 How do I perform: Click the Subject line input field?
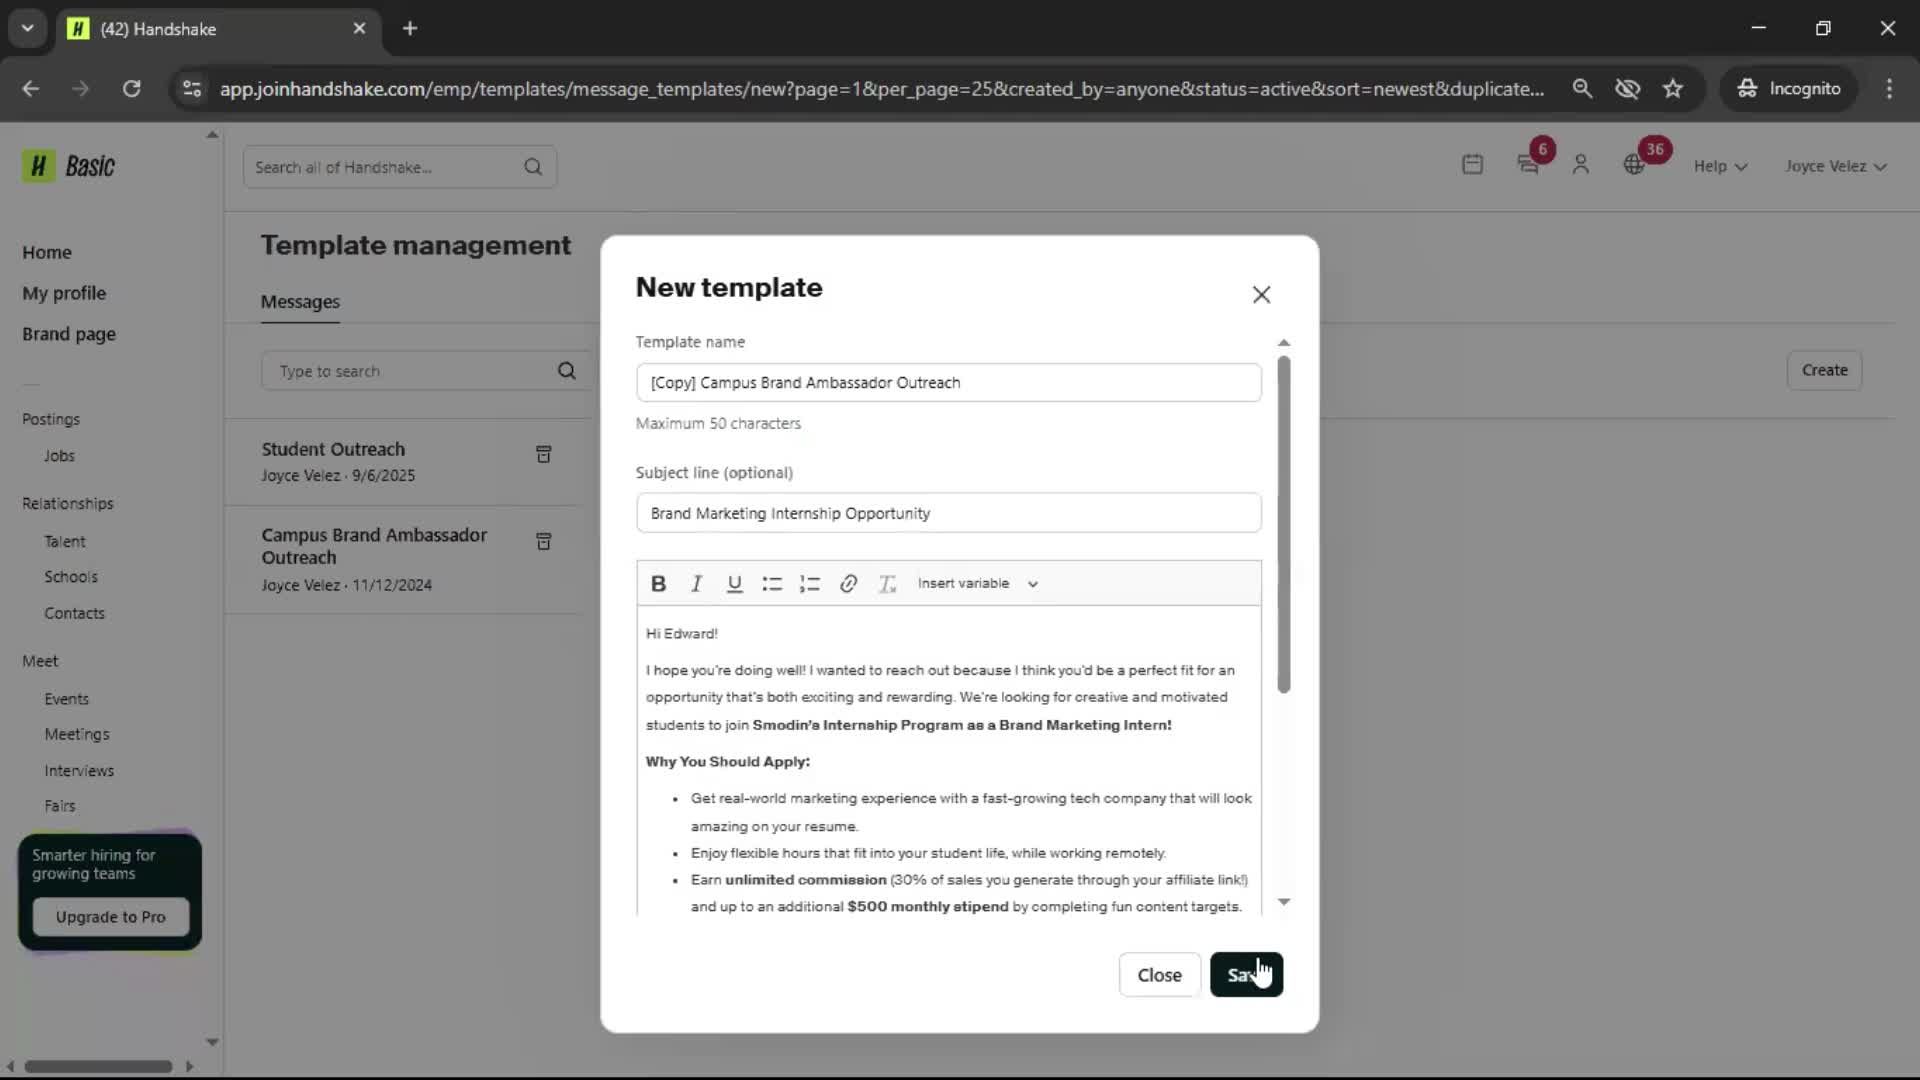click(x=948, y=513)
